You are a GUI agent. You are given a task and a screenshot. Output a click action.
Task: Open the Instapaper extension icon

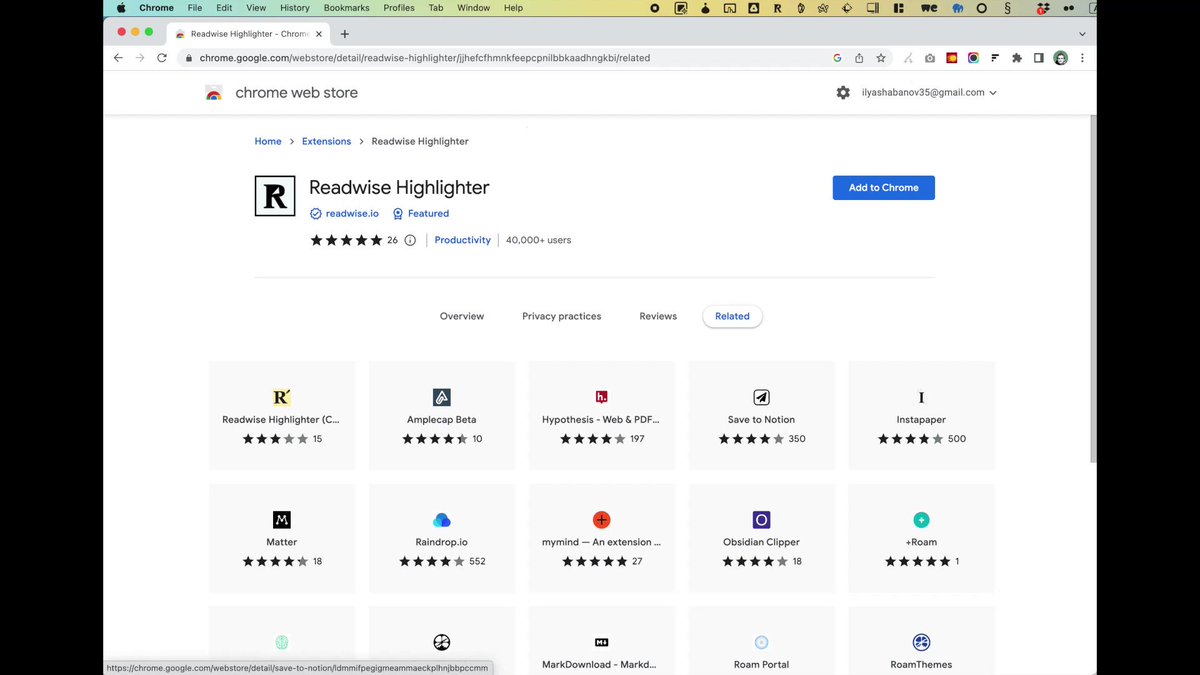pos(921,397)
